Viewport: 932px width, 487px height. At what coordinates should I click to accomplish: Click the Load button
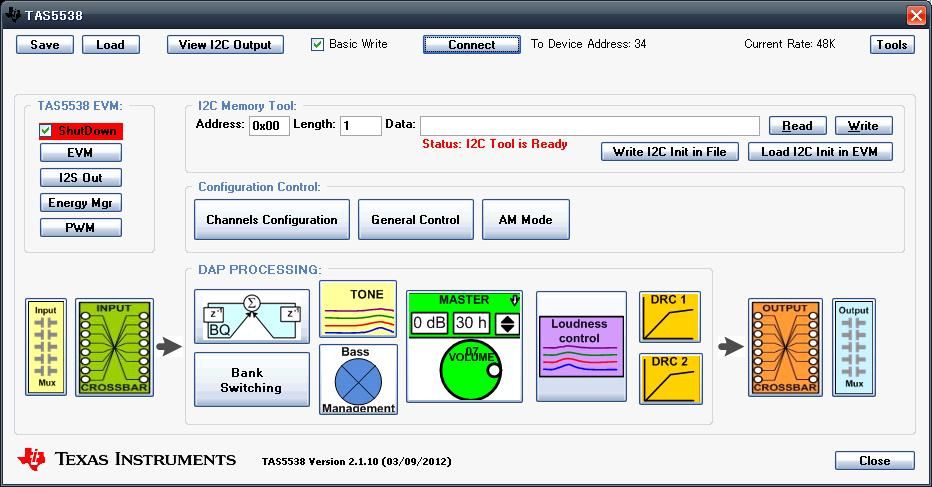(x=111, y=45)
